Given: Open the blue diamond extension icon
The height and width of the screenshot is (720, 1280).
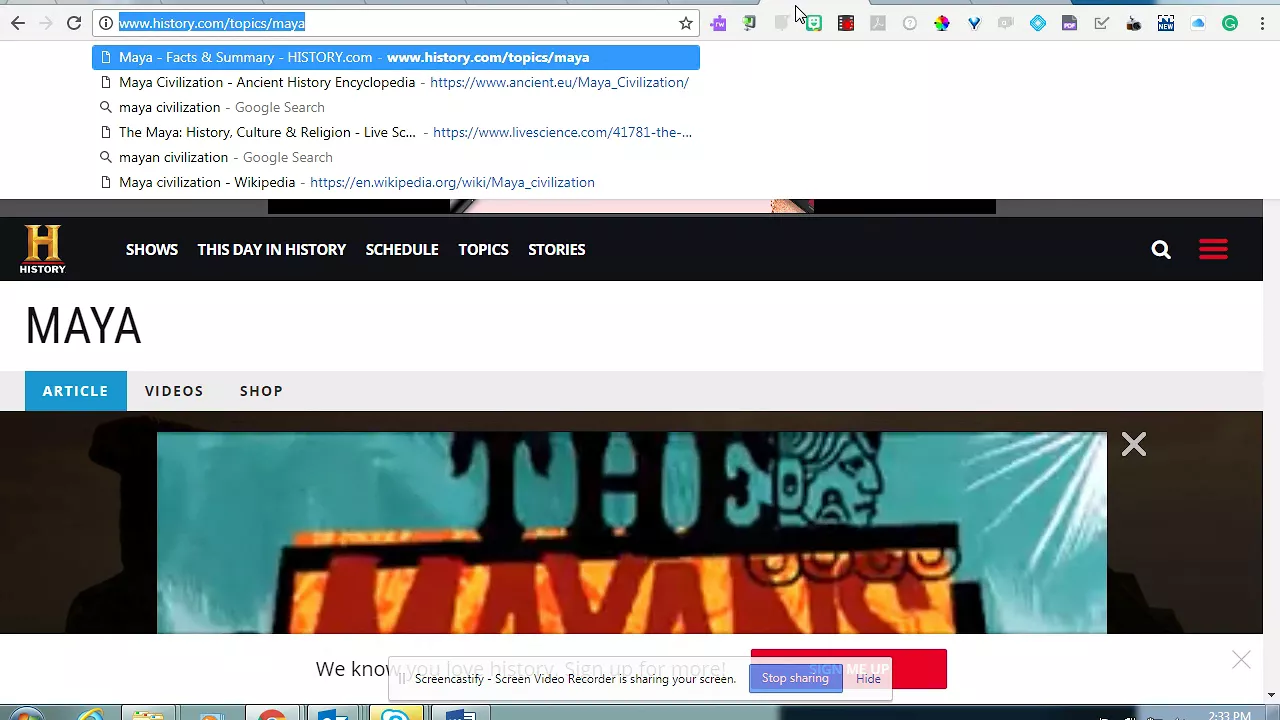Looking at the screenshot, I should coord(1038,23).
